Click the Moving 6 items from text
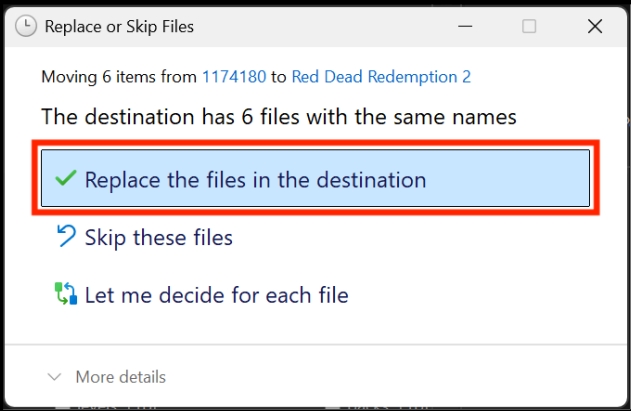 point(119,76)
